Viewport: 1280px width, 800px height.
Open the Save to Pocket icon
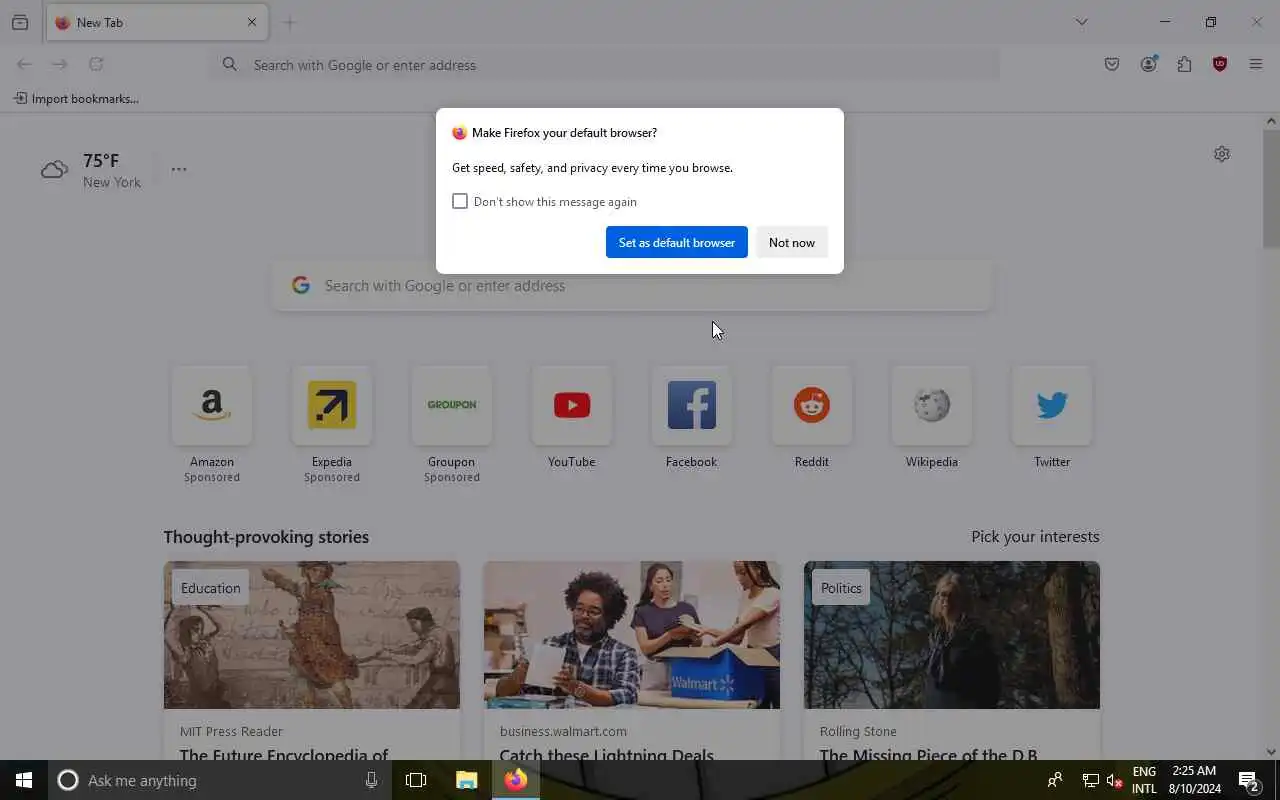pos(1112,64)
